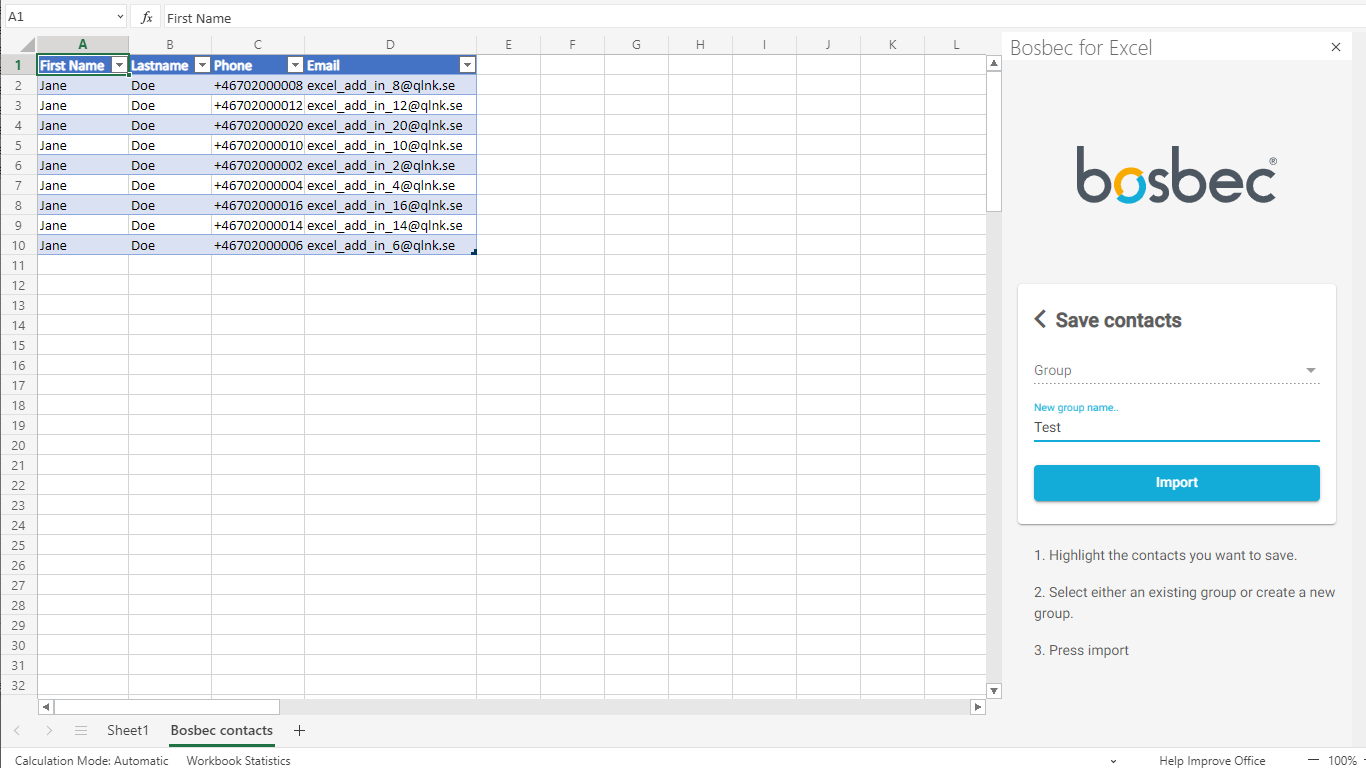Open the all sheets list icon
This screenshot has height=768, width=1366.
pyautogui.click(x=81, y=731)
